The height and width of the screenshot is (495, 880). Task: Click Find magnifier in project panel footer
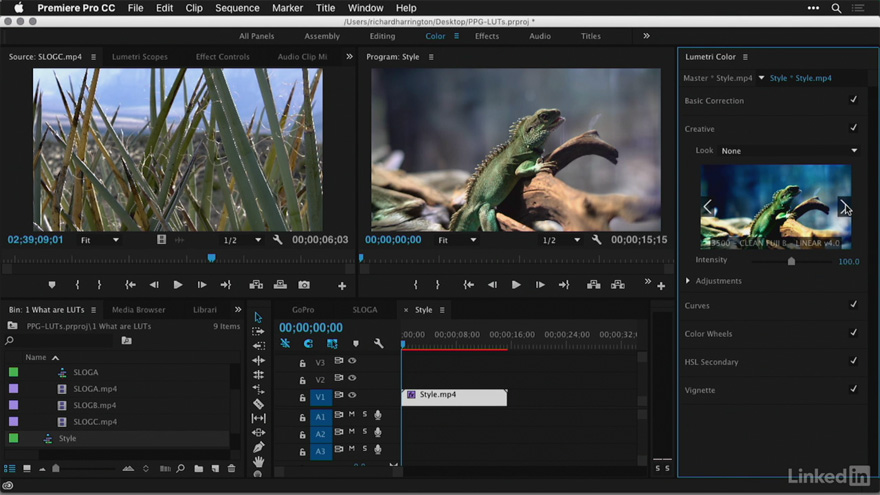[x=181, y=469]
